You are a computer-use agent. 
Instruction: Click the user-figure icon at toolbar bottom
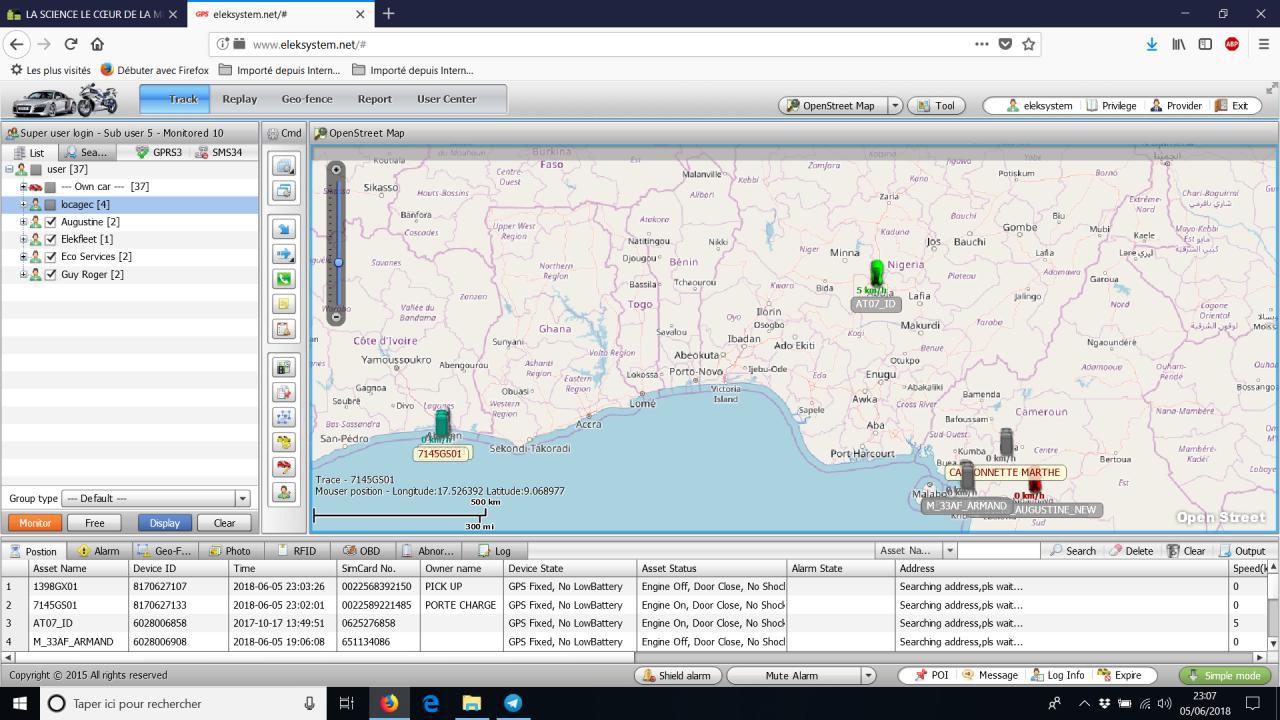click(284, 492)
